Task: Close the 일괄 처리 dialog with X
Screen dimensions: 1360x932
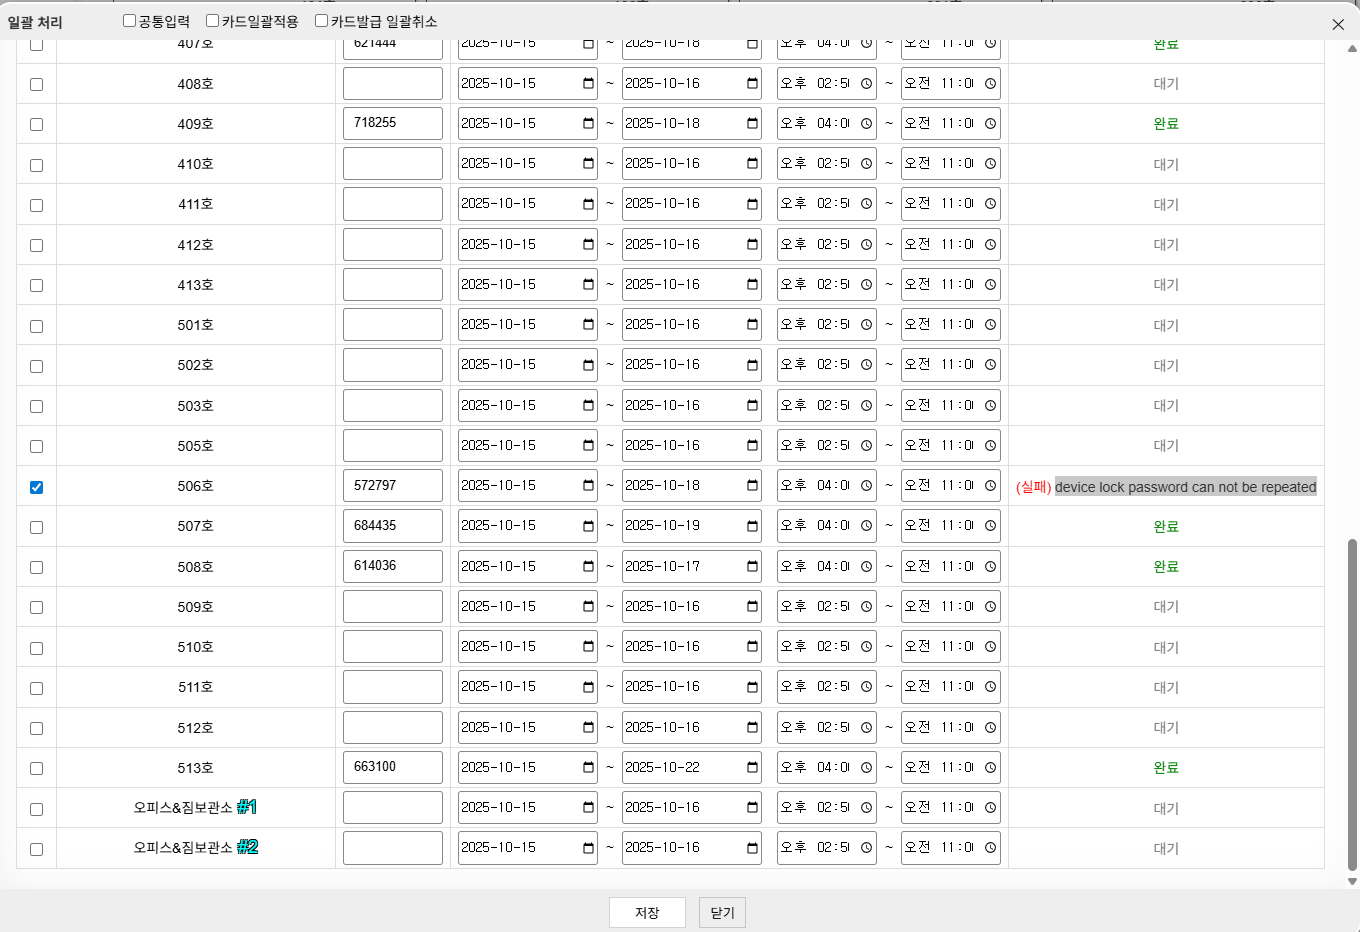Action: pos(1338,24)
